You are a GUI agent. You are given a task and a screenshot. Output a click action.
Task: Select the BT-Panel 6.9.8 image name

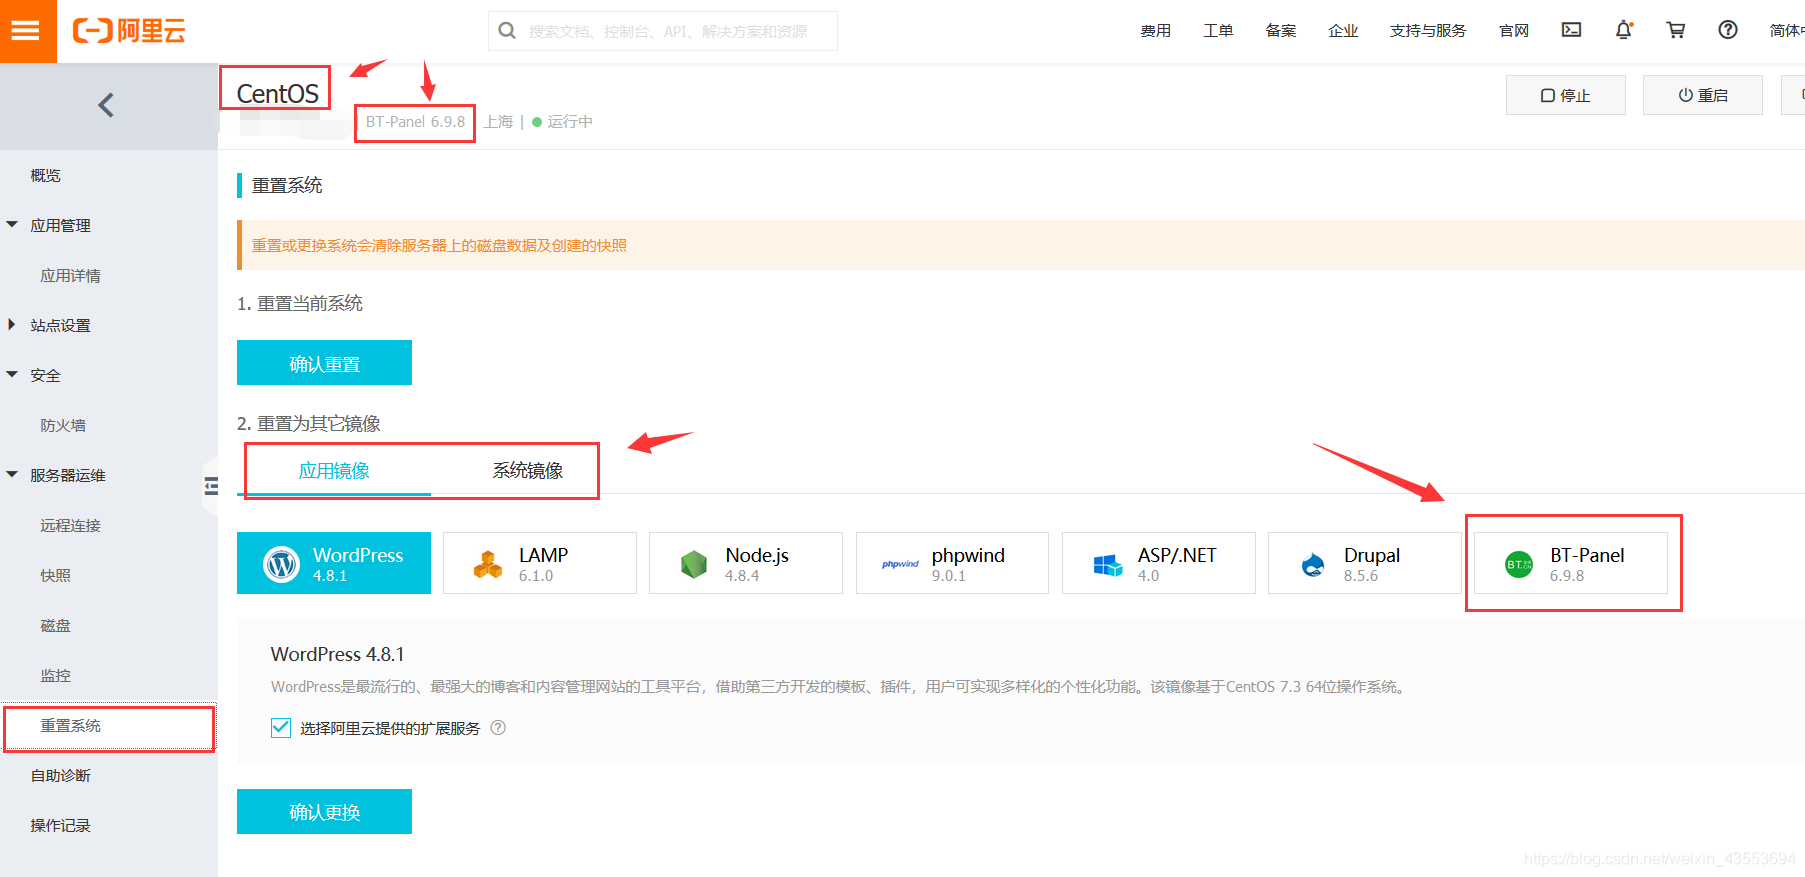[x=1587, y=555]
